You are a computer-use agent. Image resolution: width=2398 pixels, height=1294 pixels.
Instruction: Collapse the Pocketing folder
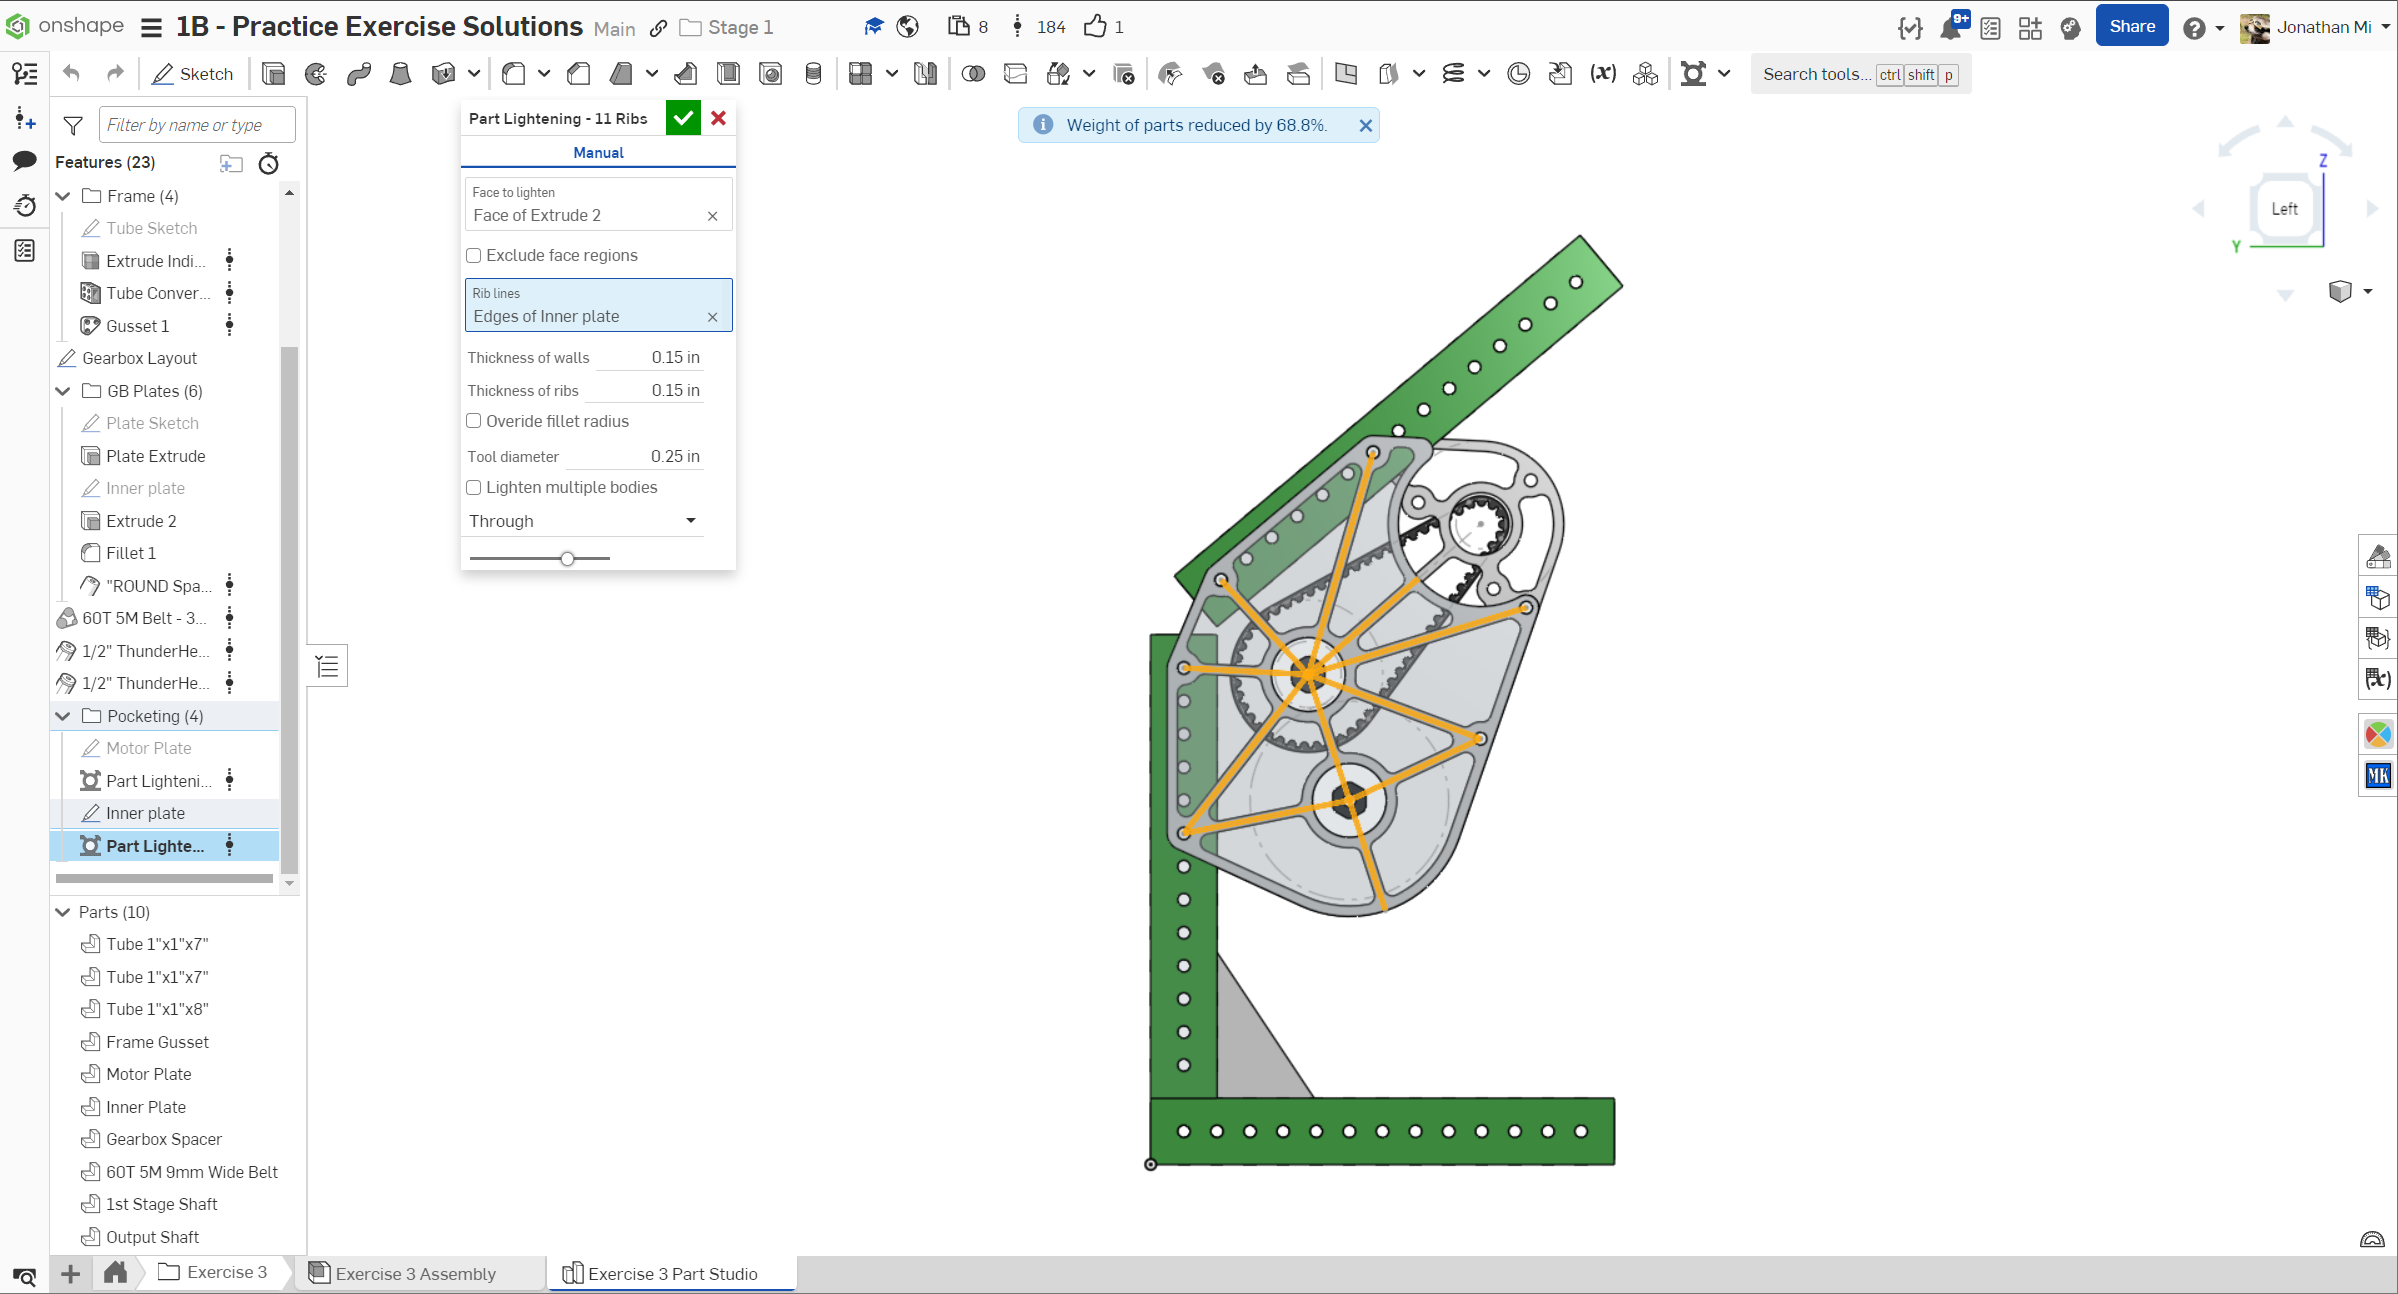[63, 716]
